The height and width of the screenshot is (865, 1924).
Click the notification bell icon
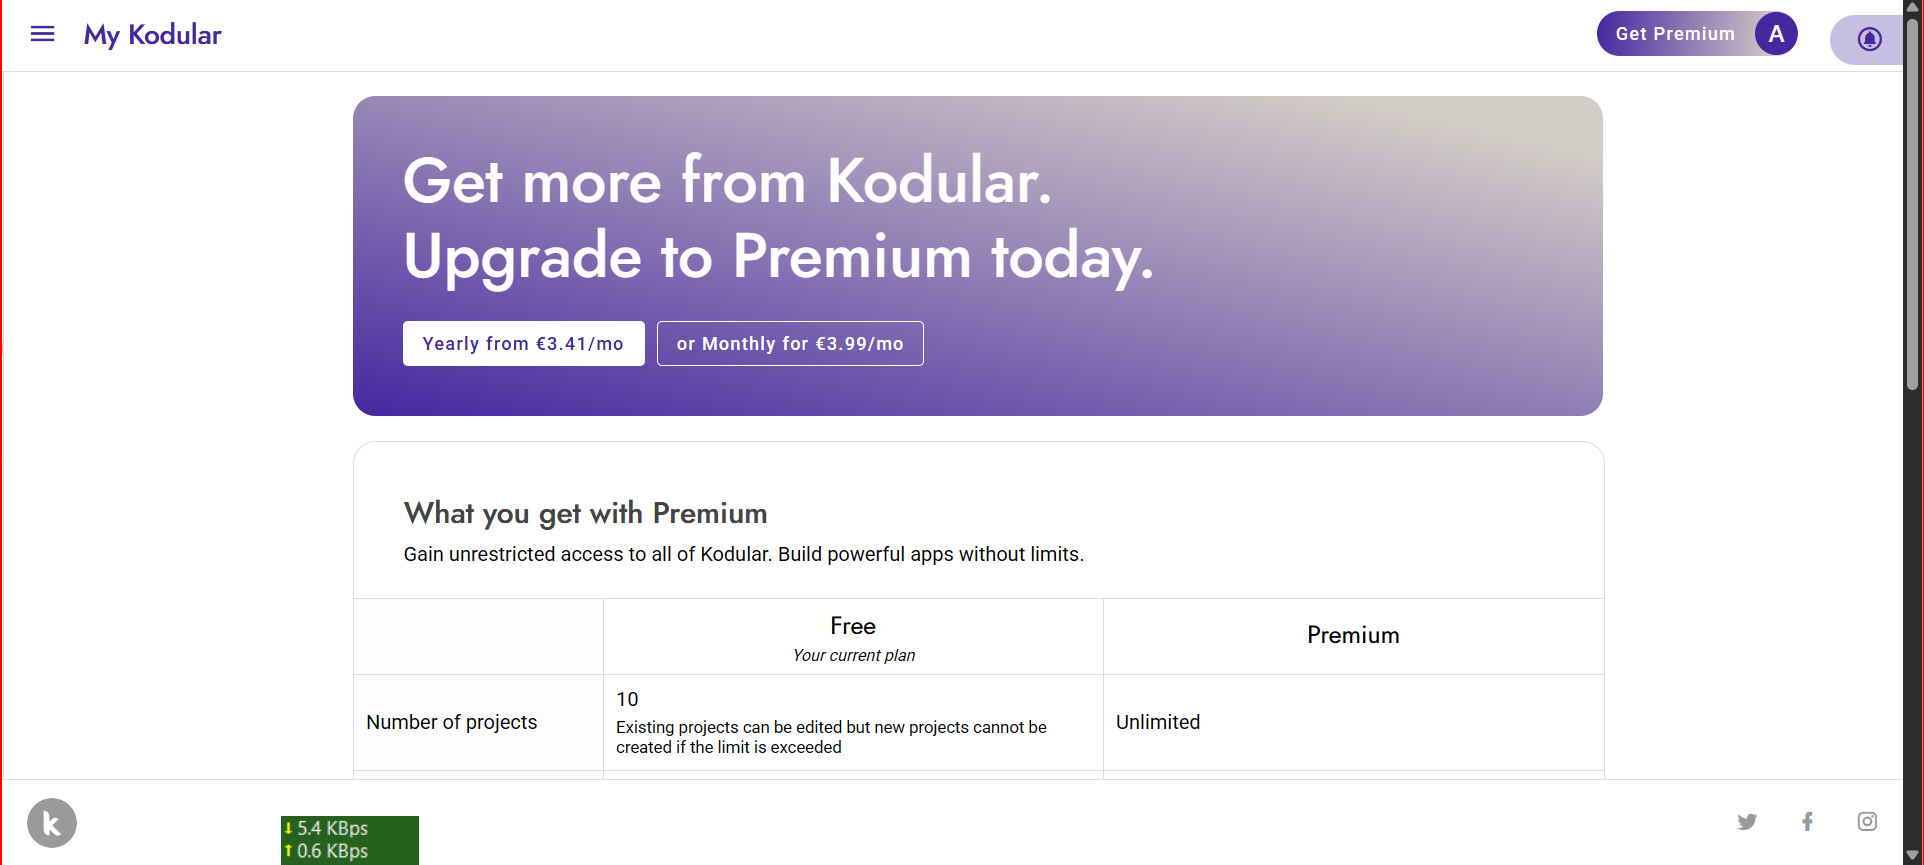coord(1869,39)
